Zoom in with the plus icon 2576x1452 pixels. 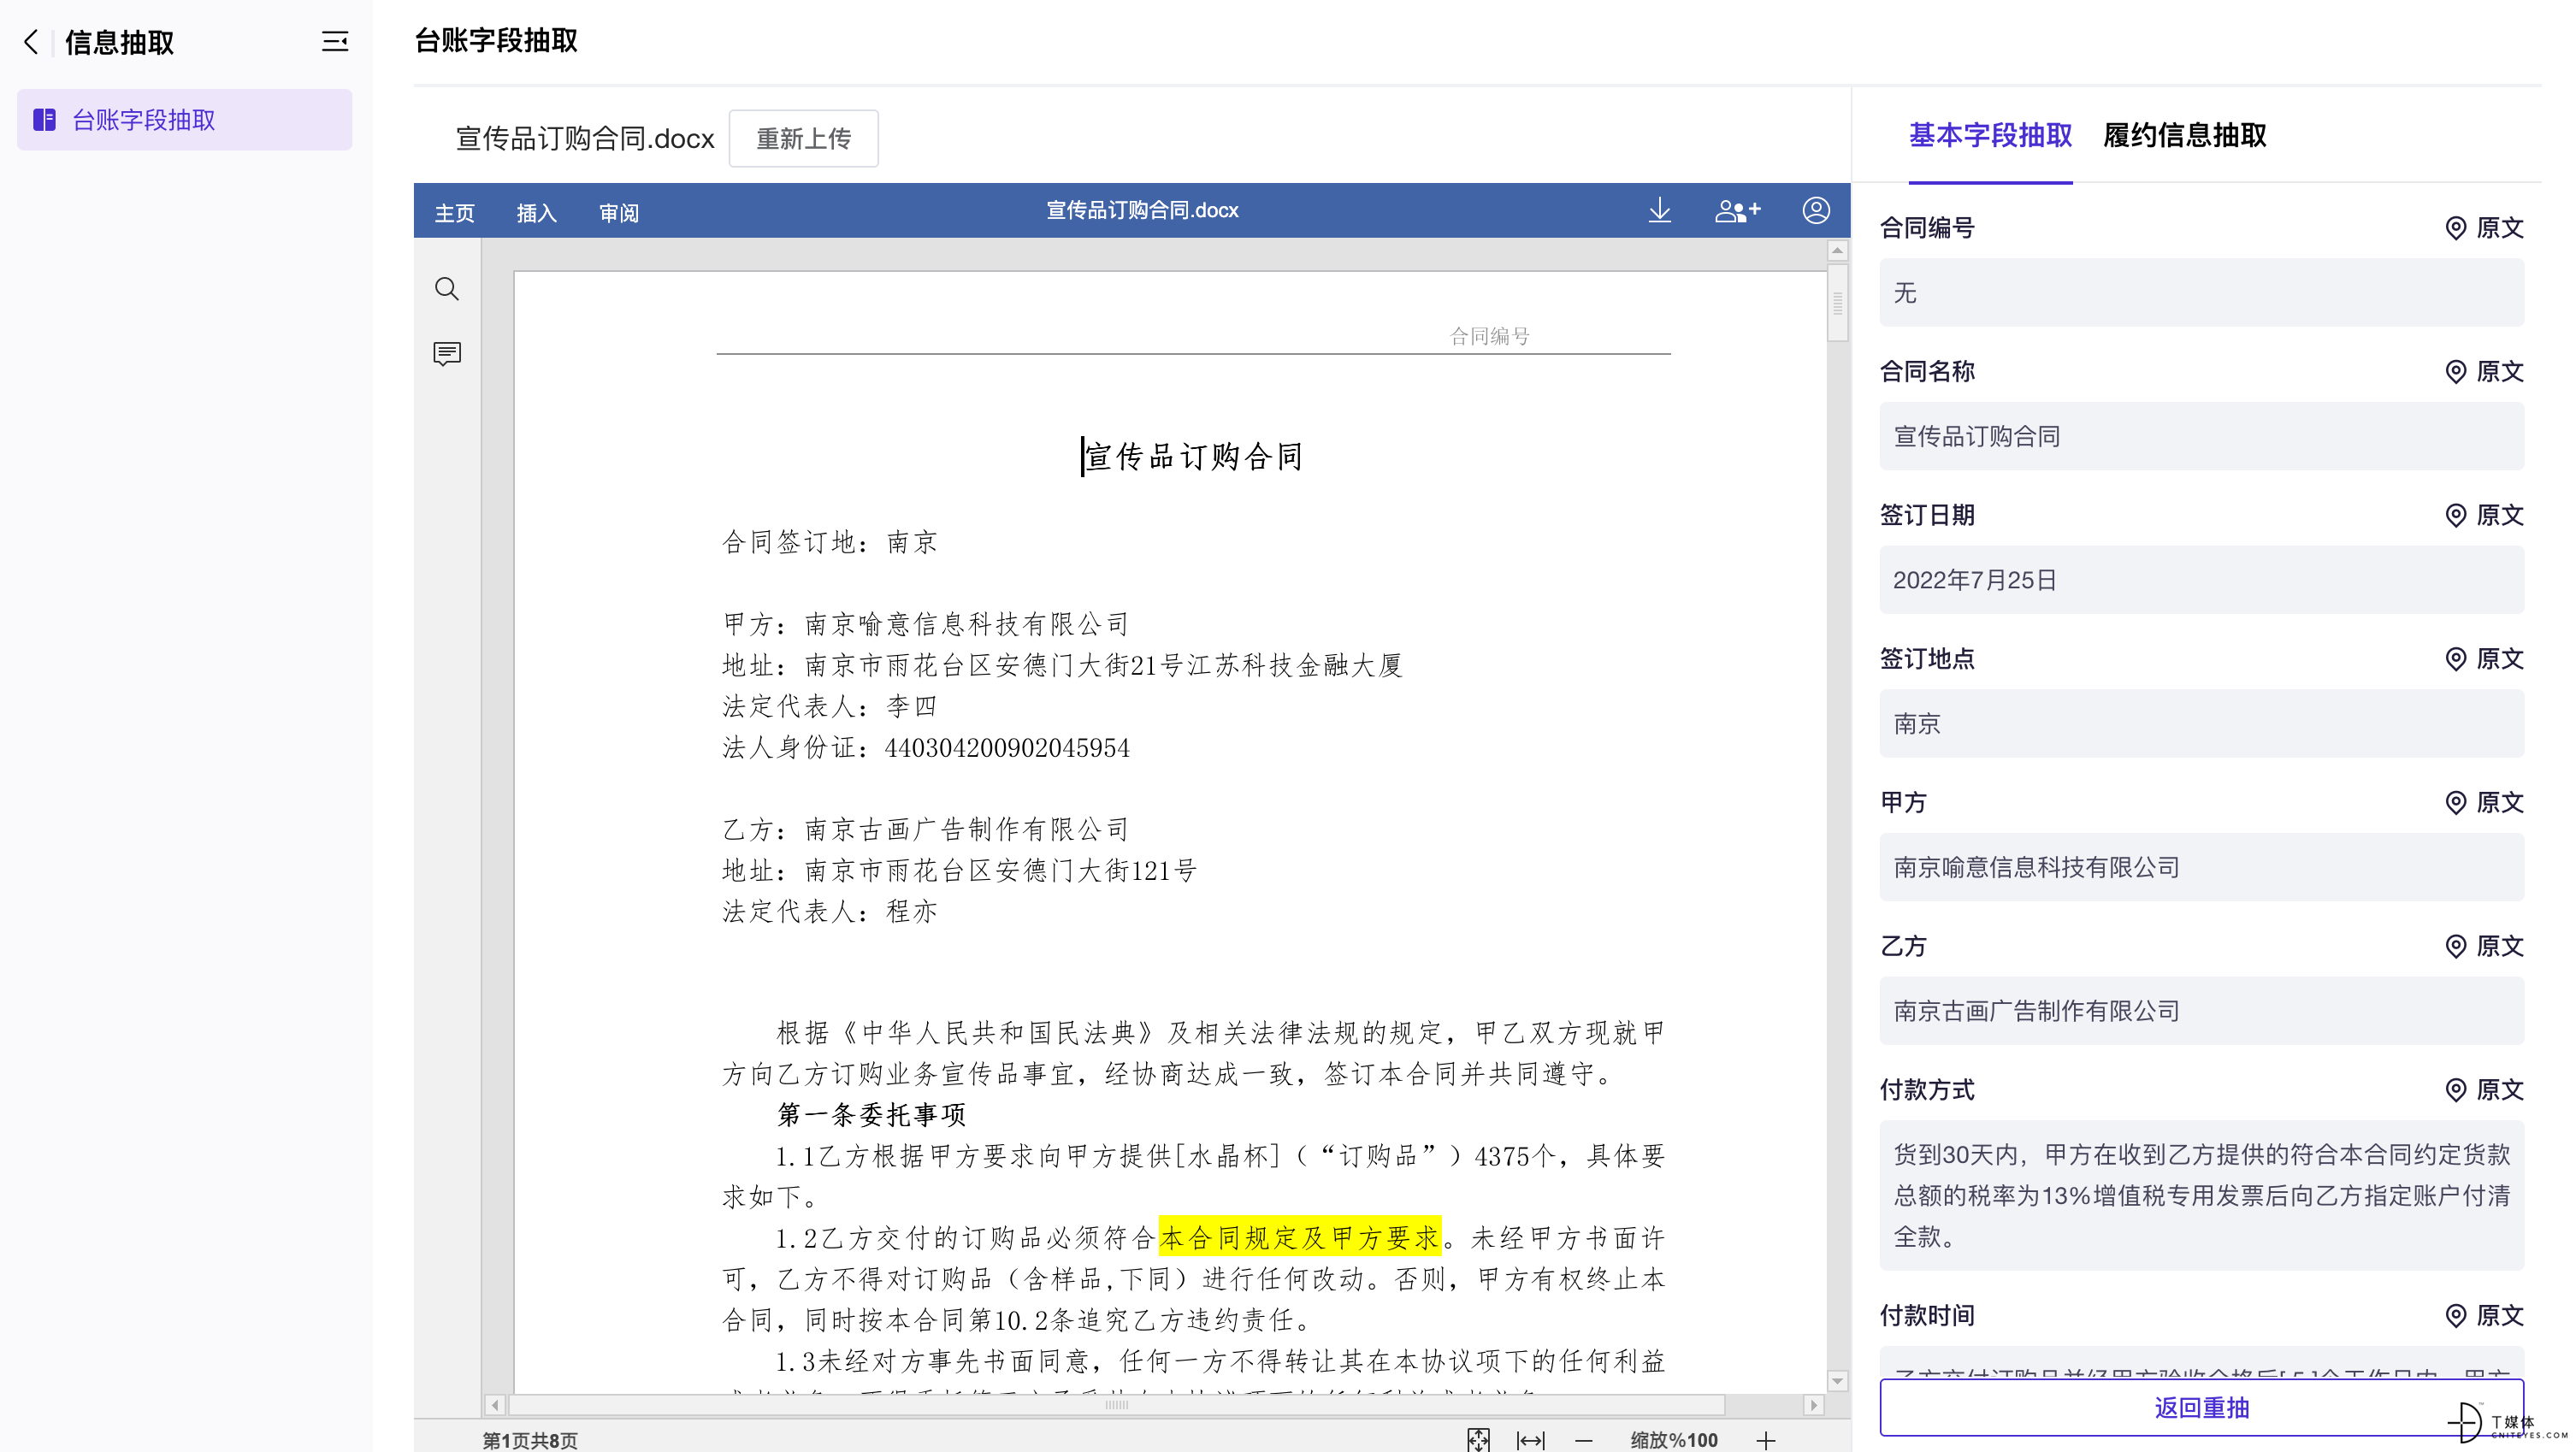click(x=1766, y=1440)
